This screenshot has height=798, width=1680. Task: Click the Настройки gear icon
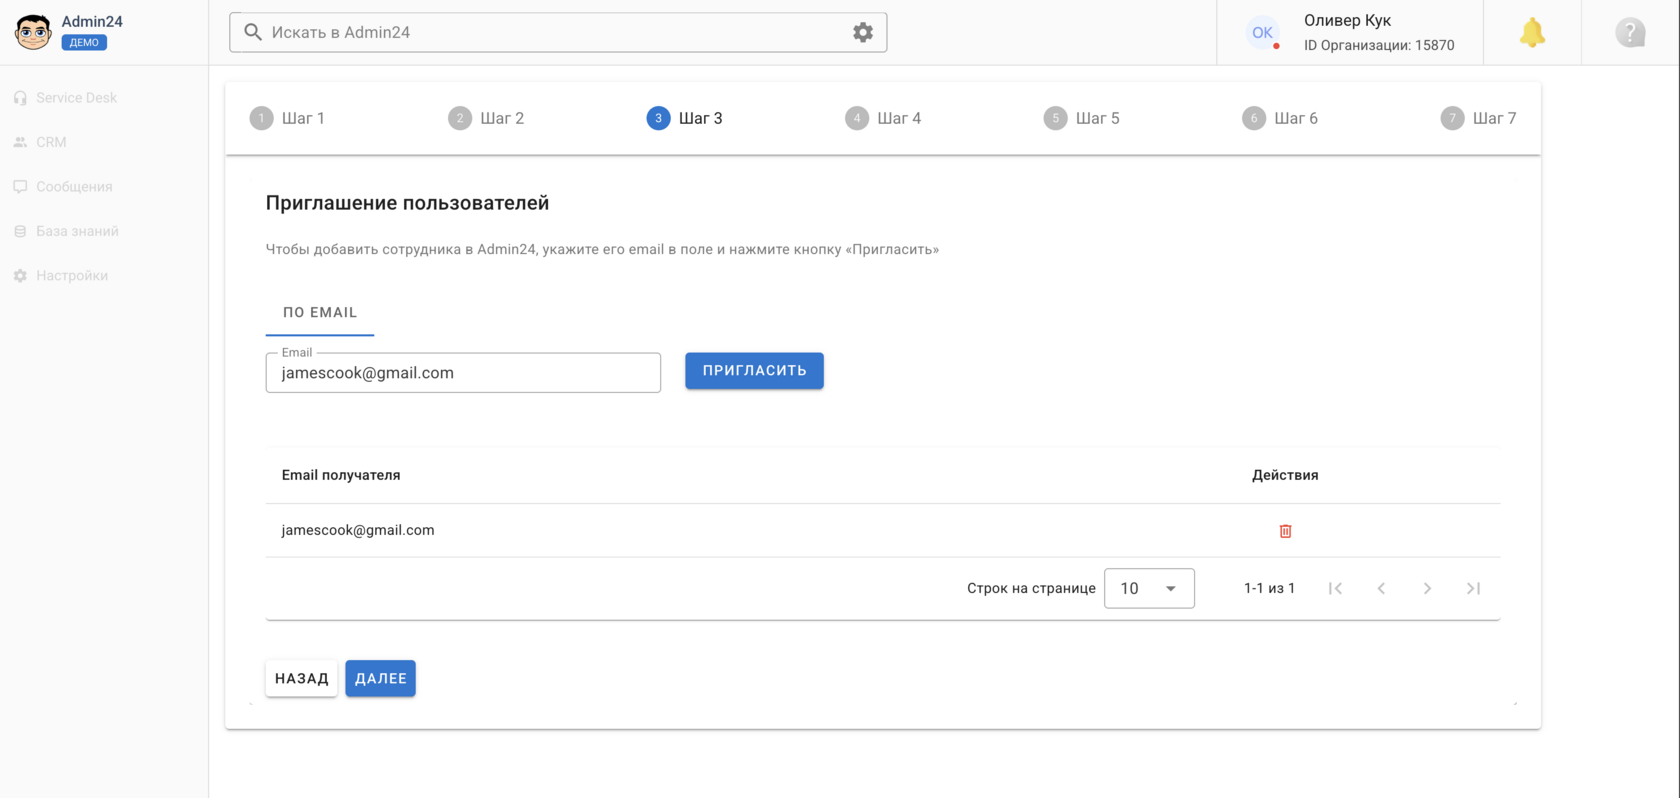pyautogui.click(x=20, y=276)
